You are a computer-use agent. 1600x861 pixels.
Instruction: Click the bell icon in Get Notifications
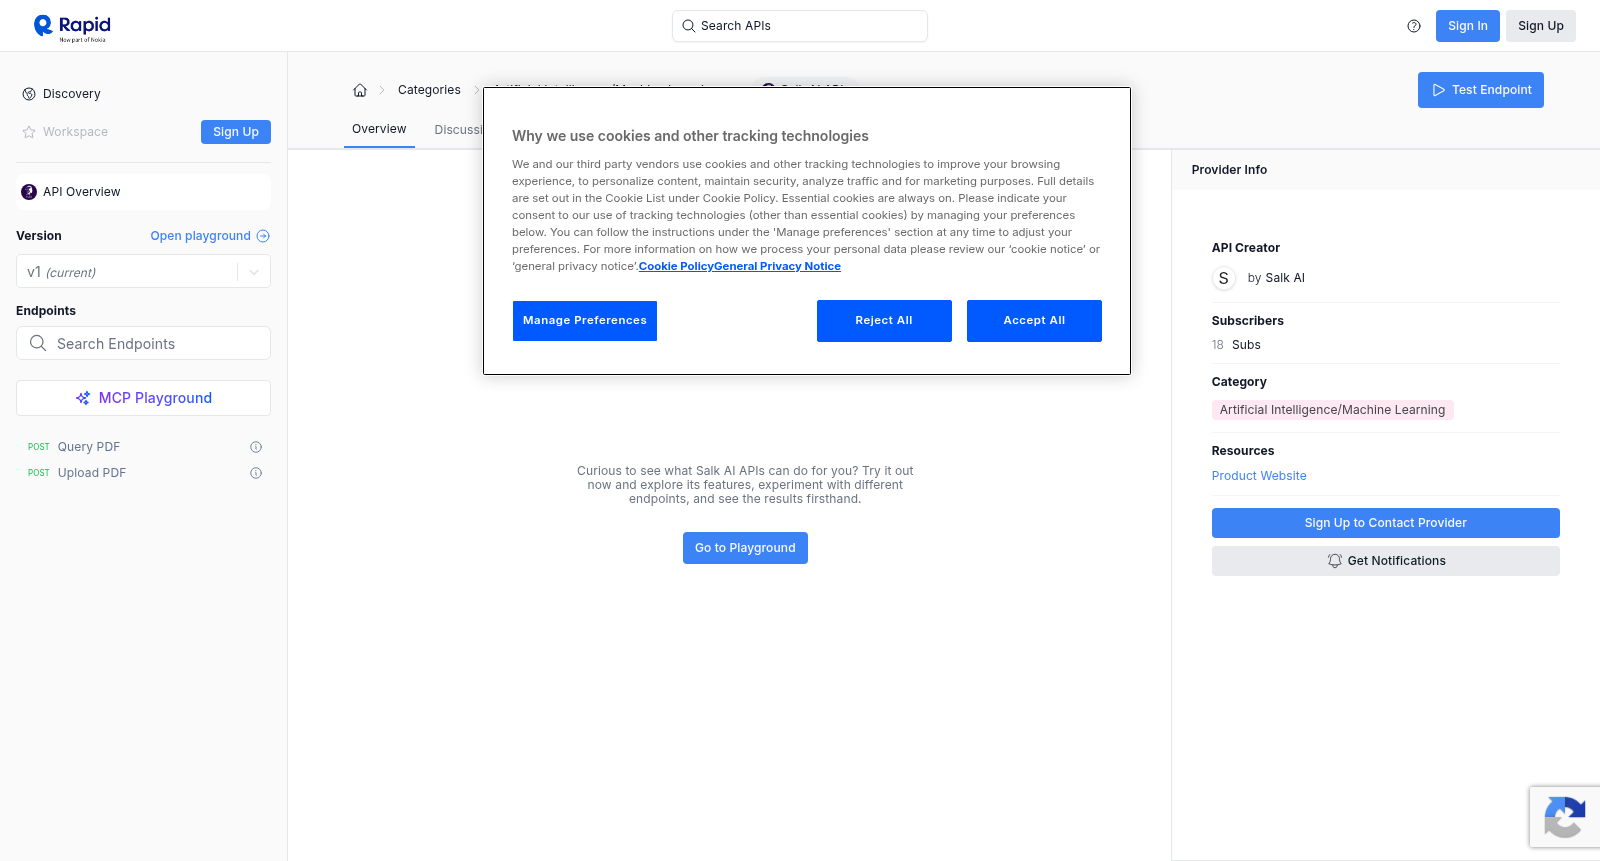1334,561
